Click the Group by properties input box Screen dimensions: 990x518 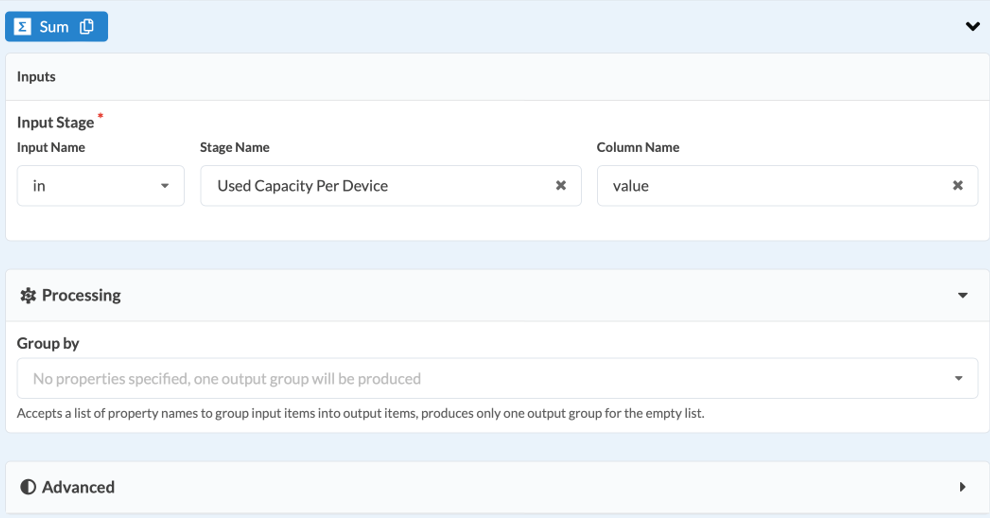click(480, 379)
